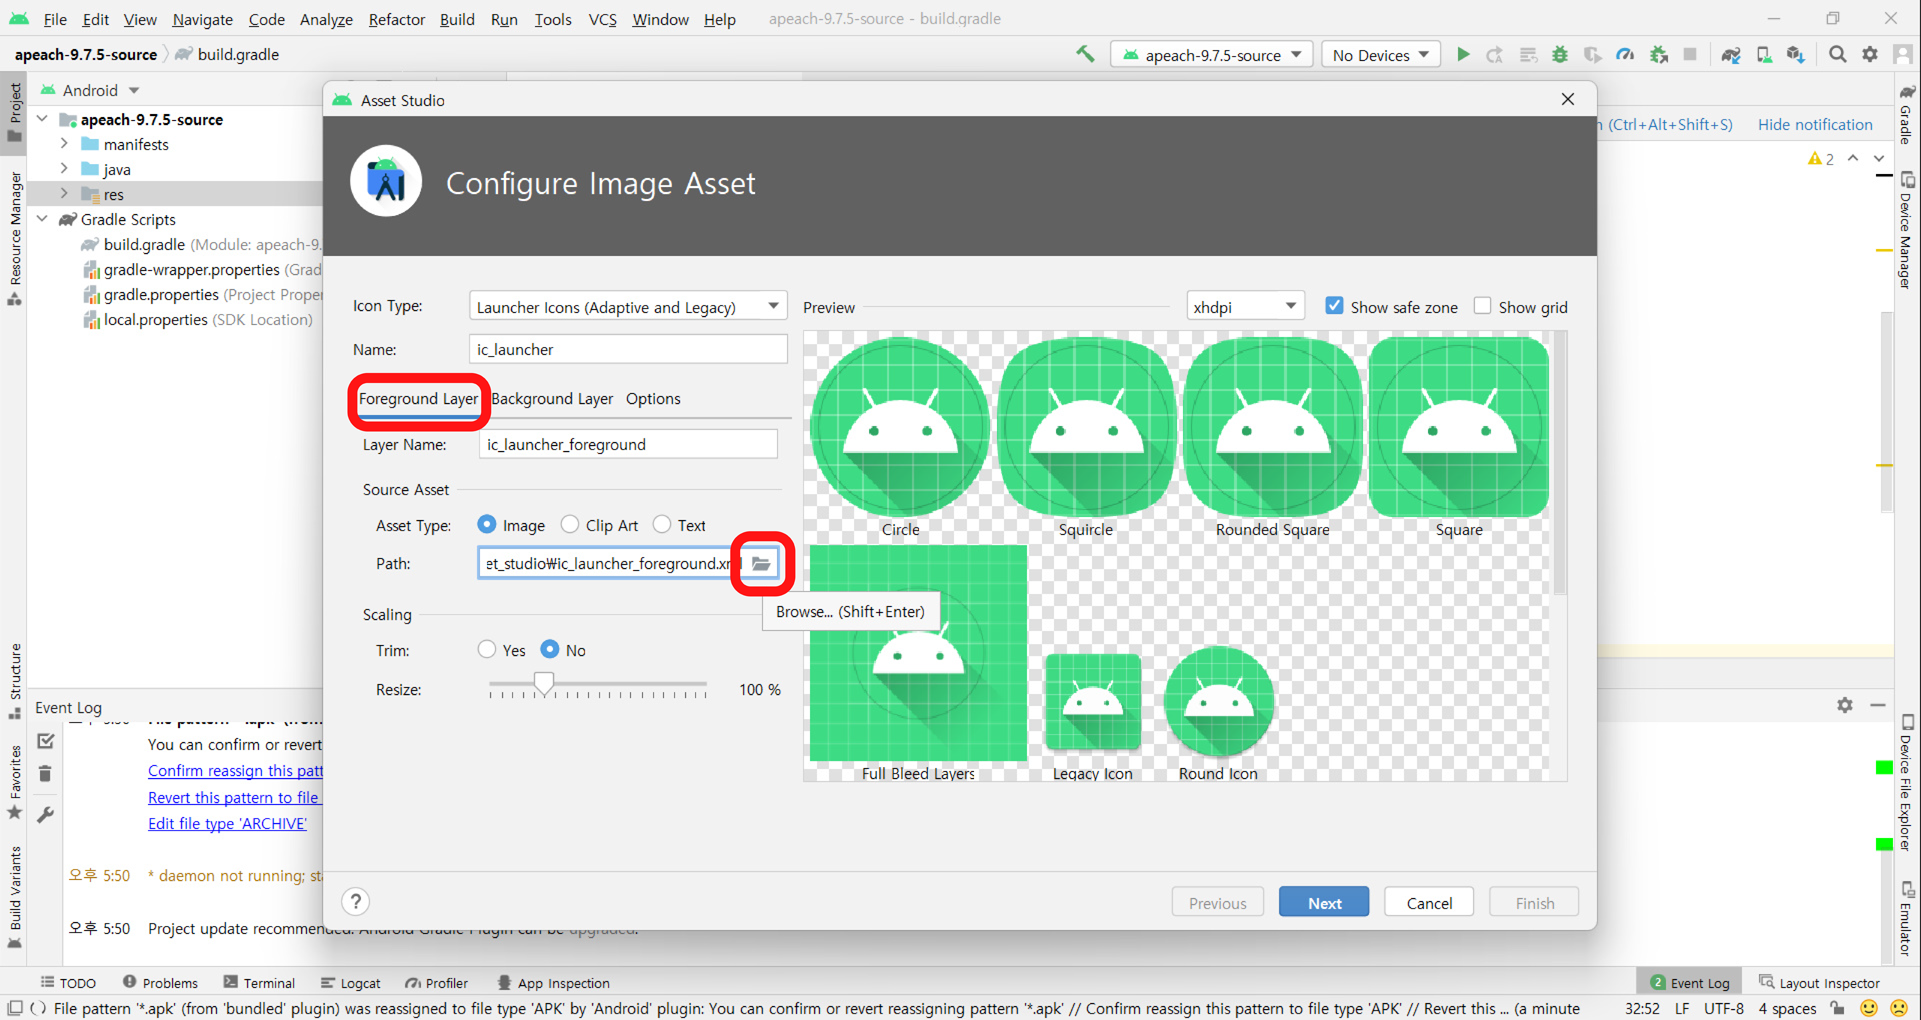Click the Next button in Asset Studio
1921x1020 pixels.
pos(1323,901)
